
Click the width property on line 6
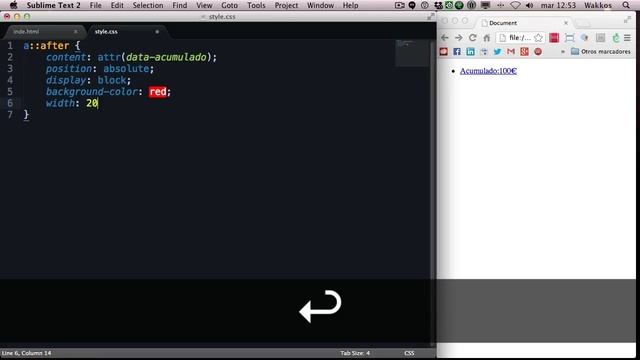tap(60, 103)
